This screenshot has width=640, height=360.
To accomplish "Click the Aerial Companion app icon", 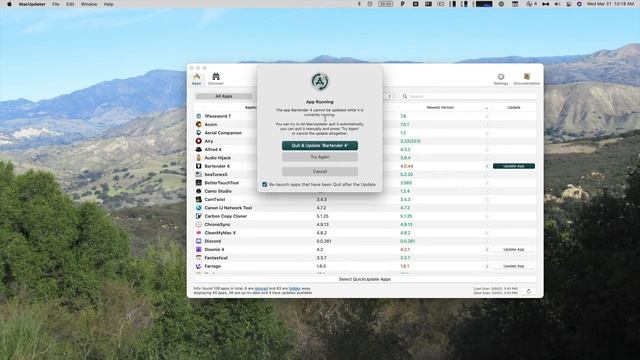I will (199, 133).
